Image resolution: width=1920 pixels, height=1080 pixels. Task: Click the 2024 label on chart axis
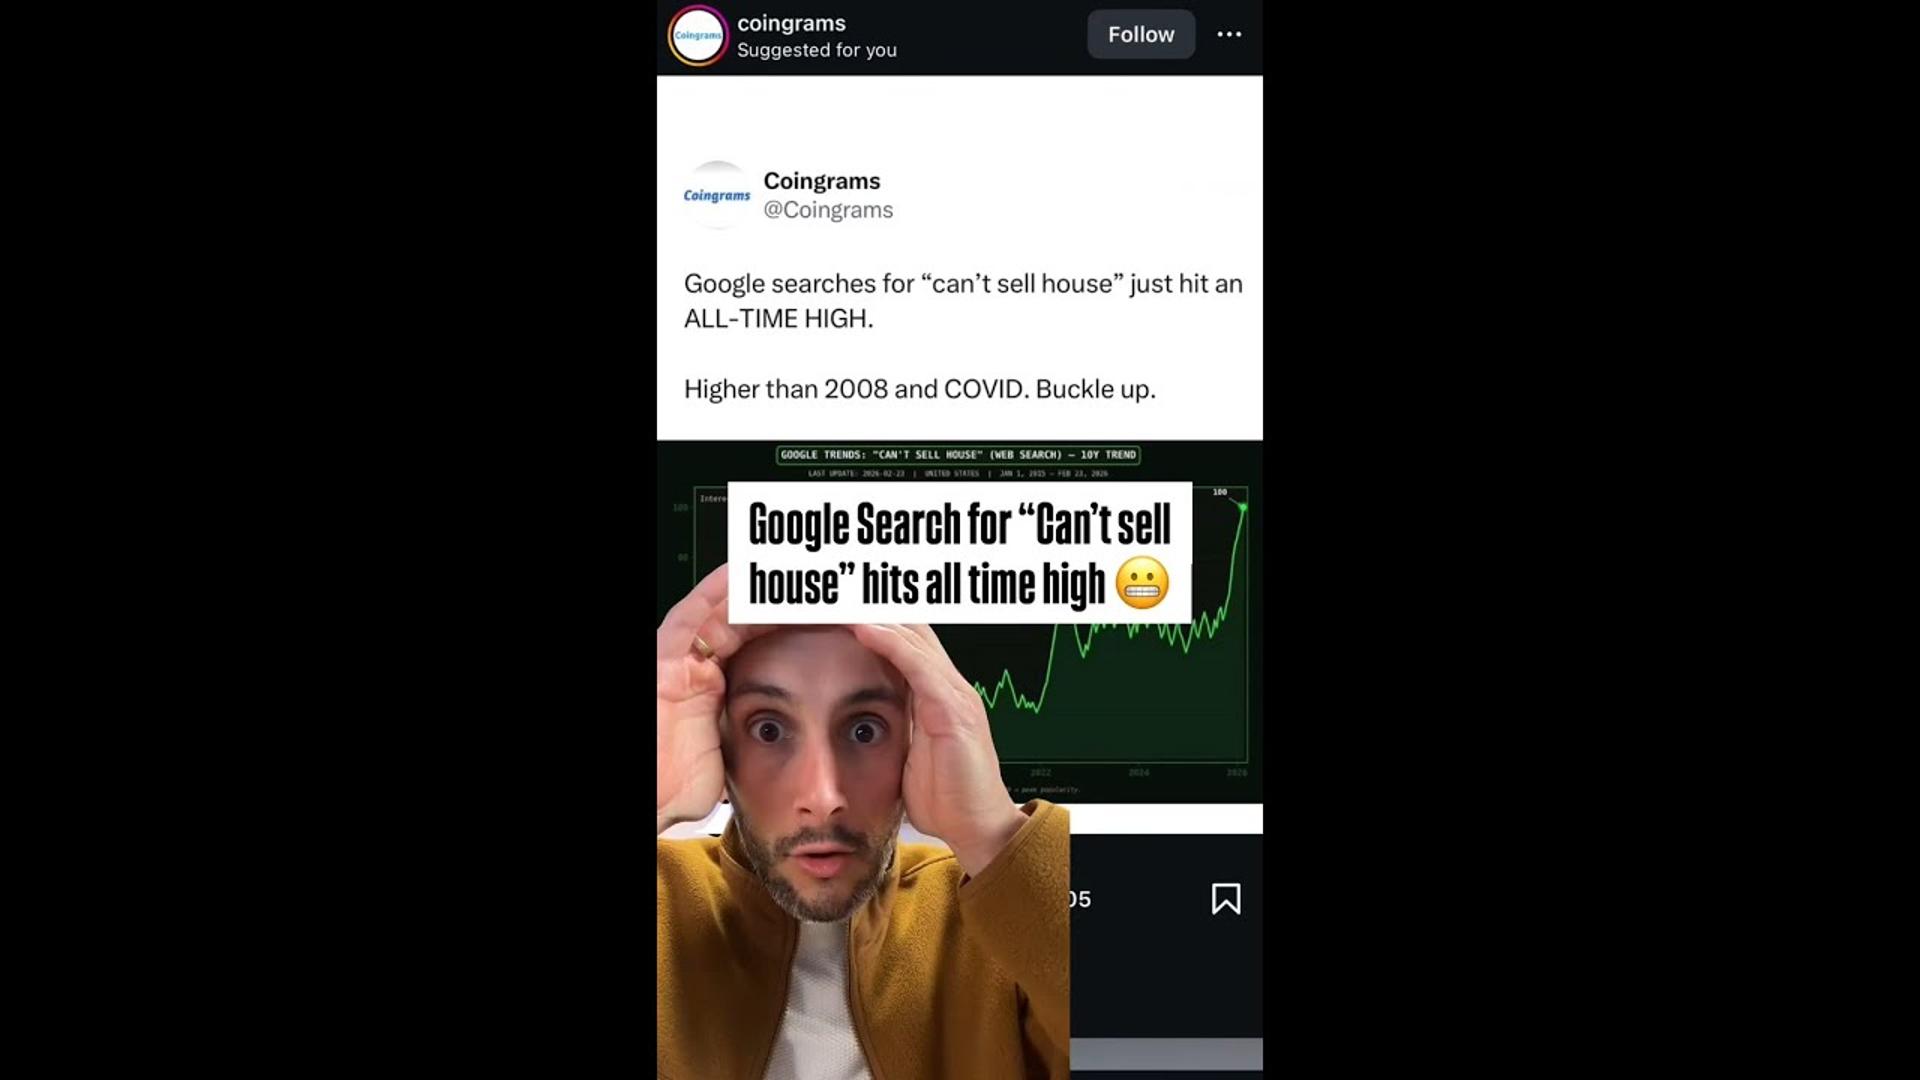(1139, 773)
